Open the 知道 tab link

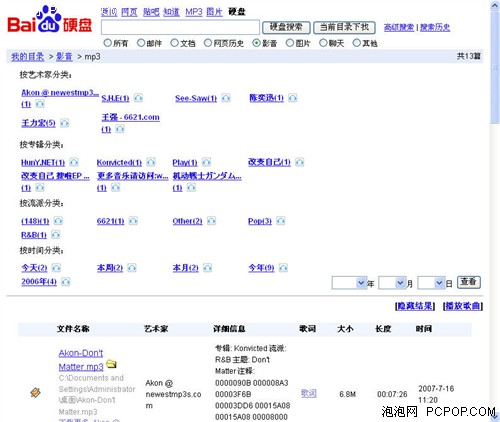[x=172, y=12]
